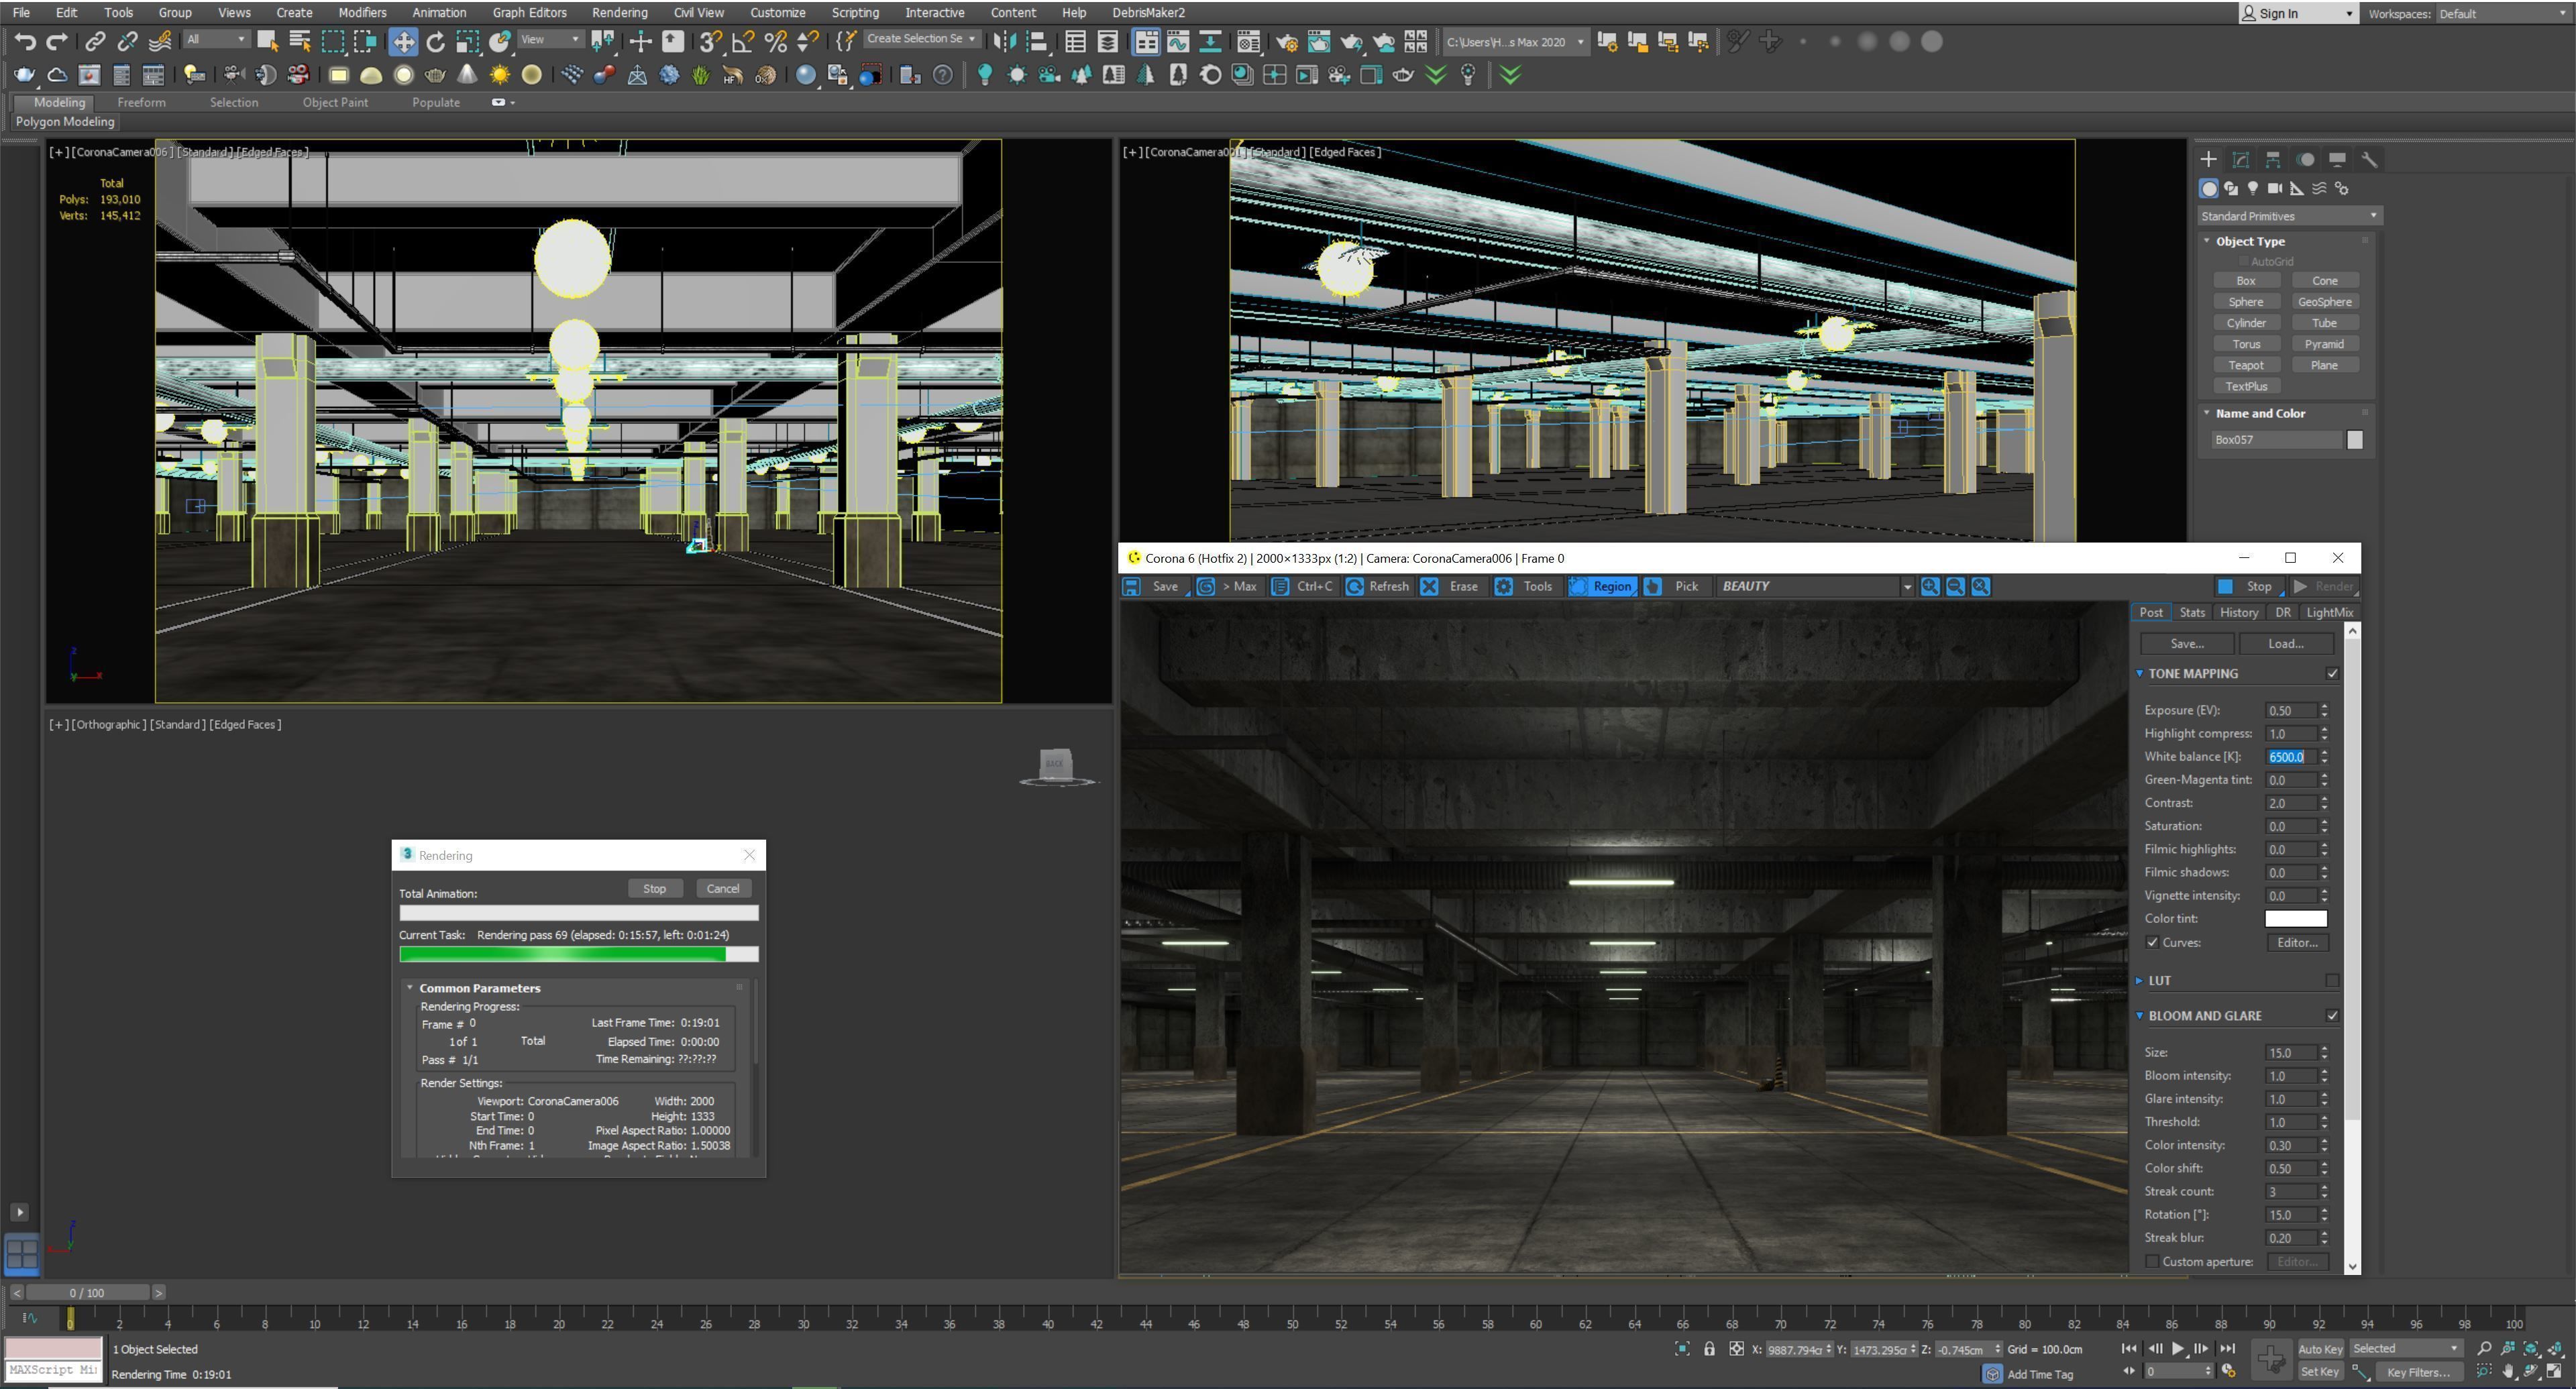Open the Curve Editor icon
Image resolution: width=2576 pixels, height=1389 pixels.
coord(1178,42)
